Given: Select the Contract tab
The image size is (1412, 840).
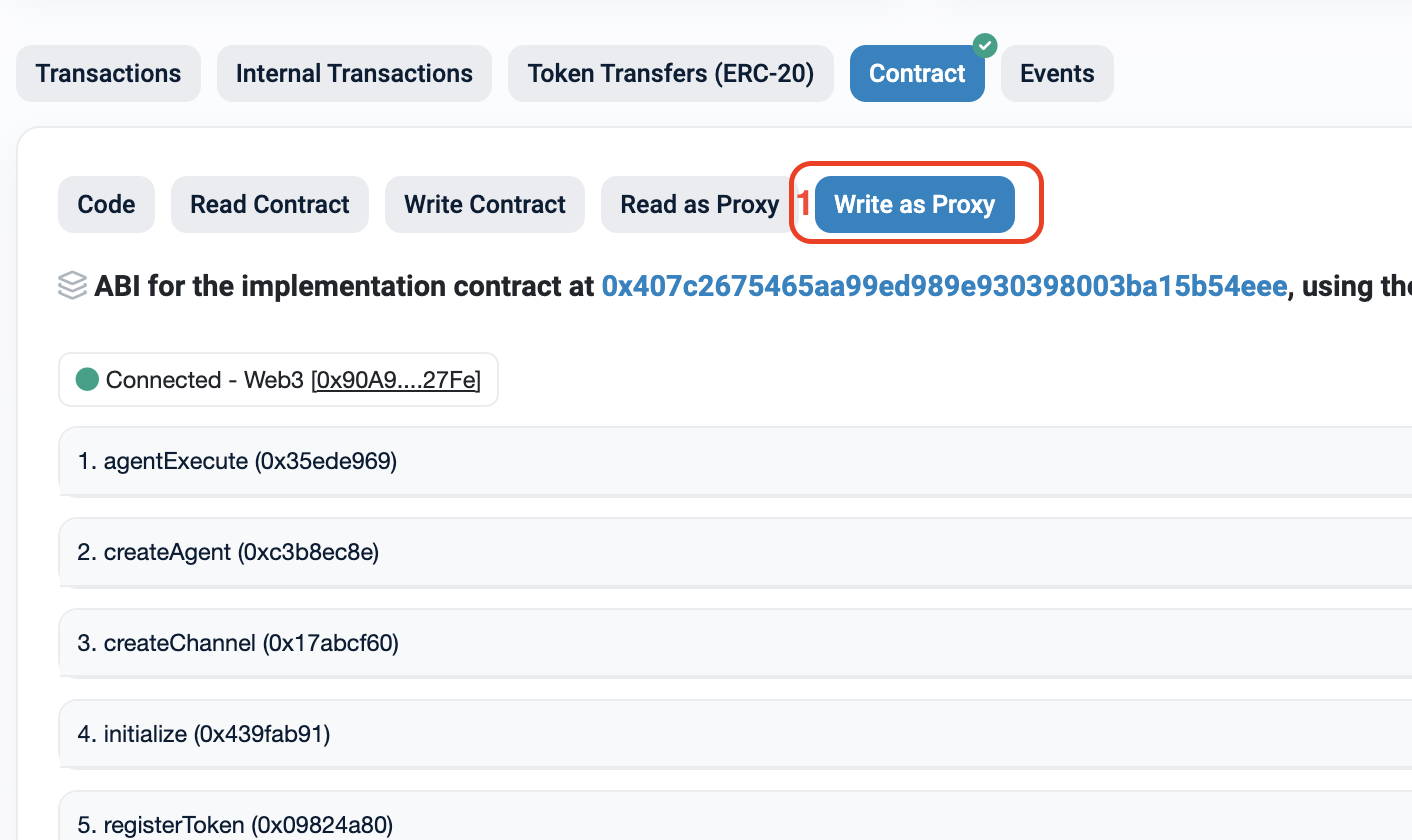Looking at the screenshot, I should point(917,74).
